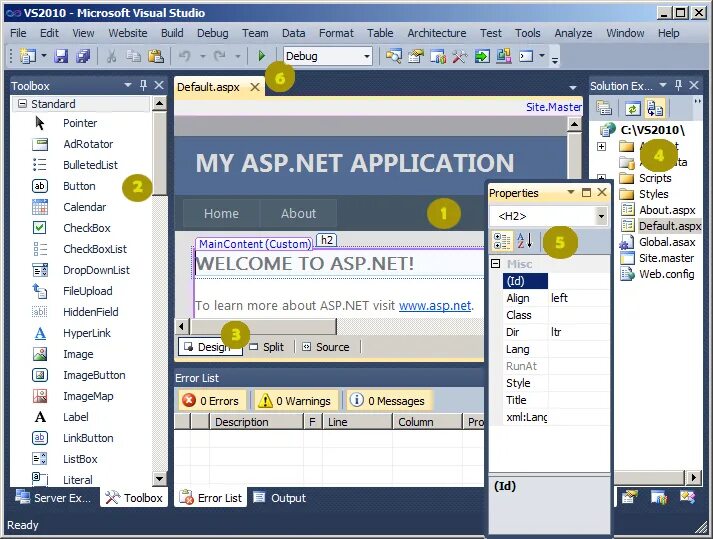Collapse the Misc category in Properties

pyautogui.click(x=496, y=264)
